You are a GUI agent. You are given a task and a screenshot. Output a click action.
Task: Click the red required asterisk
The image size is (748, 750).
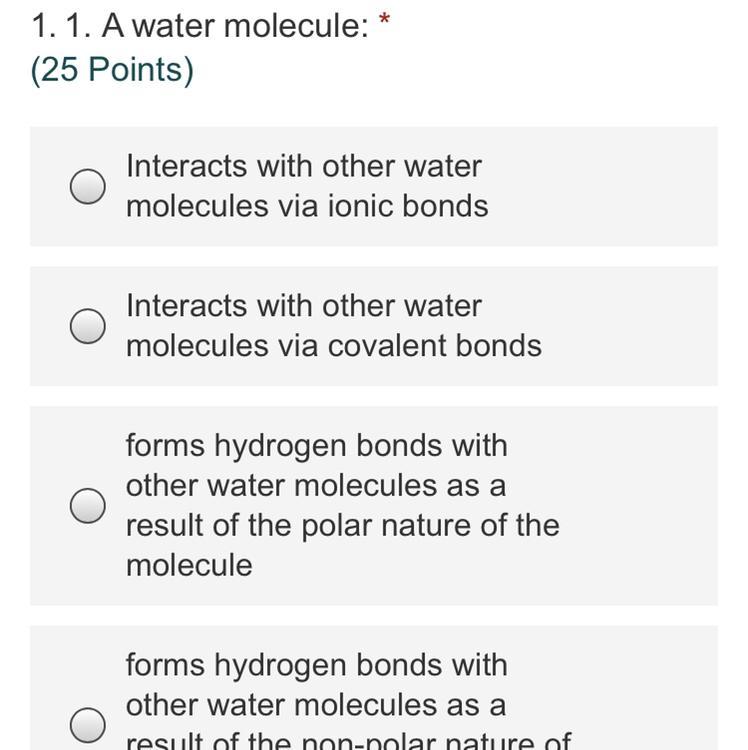click(x=384, y=20)
